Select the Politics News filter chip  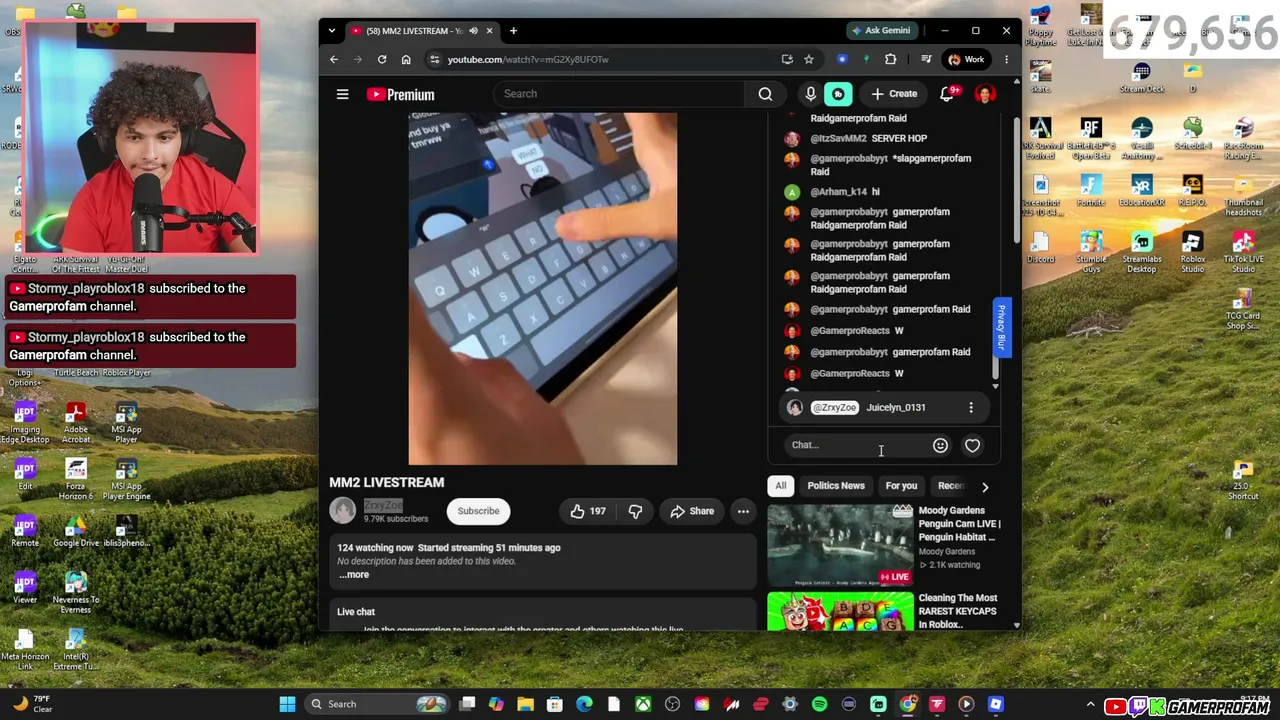836,486
